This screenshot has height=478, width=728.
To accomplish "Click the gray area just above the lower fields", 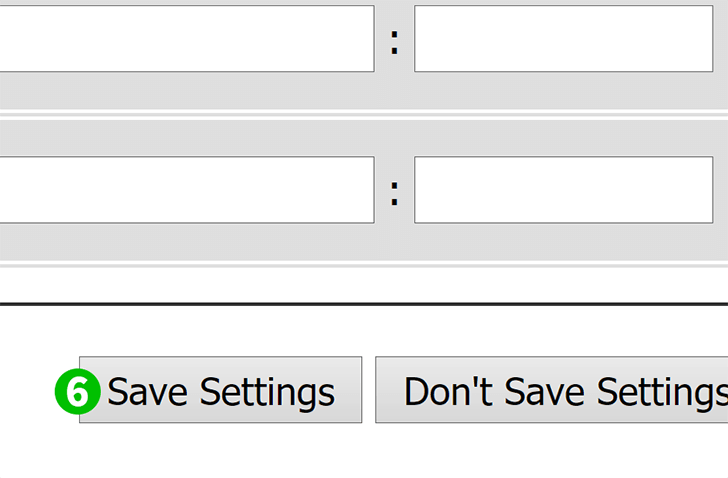I will click(364, 138).
